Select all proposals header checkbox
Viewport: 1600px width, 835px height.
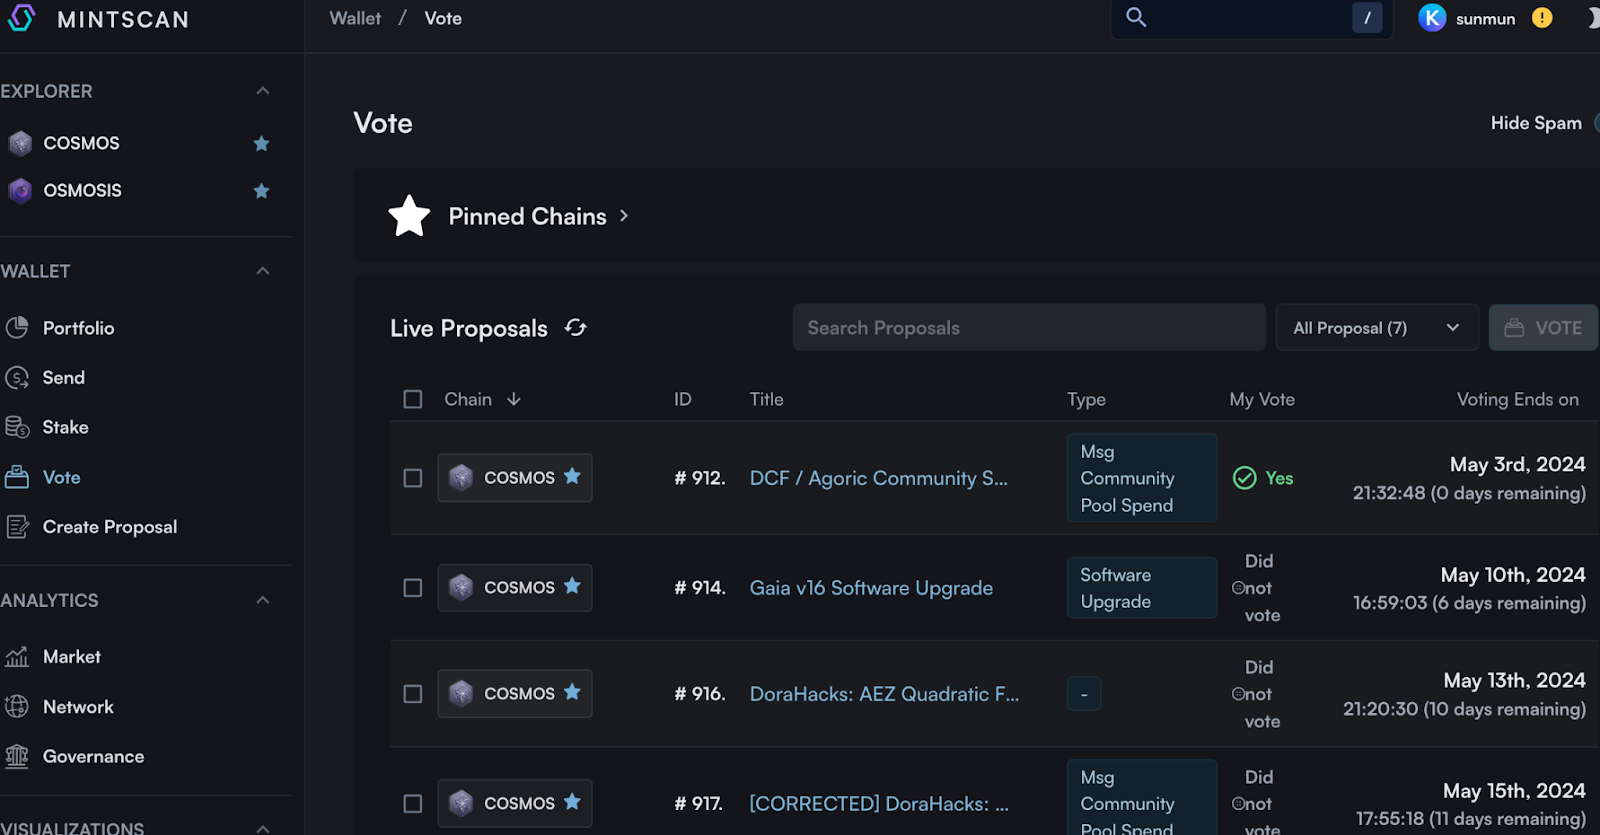(413, 399)
